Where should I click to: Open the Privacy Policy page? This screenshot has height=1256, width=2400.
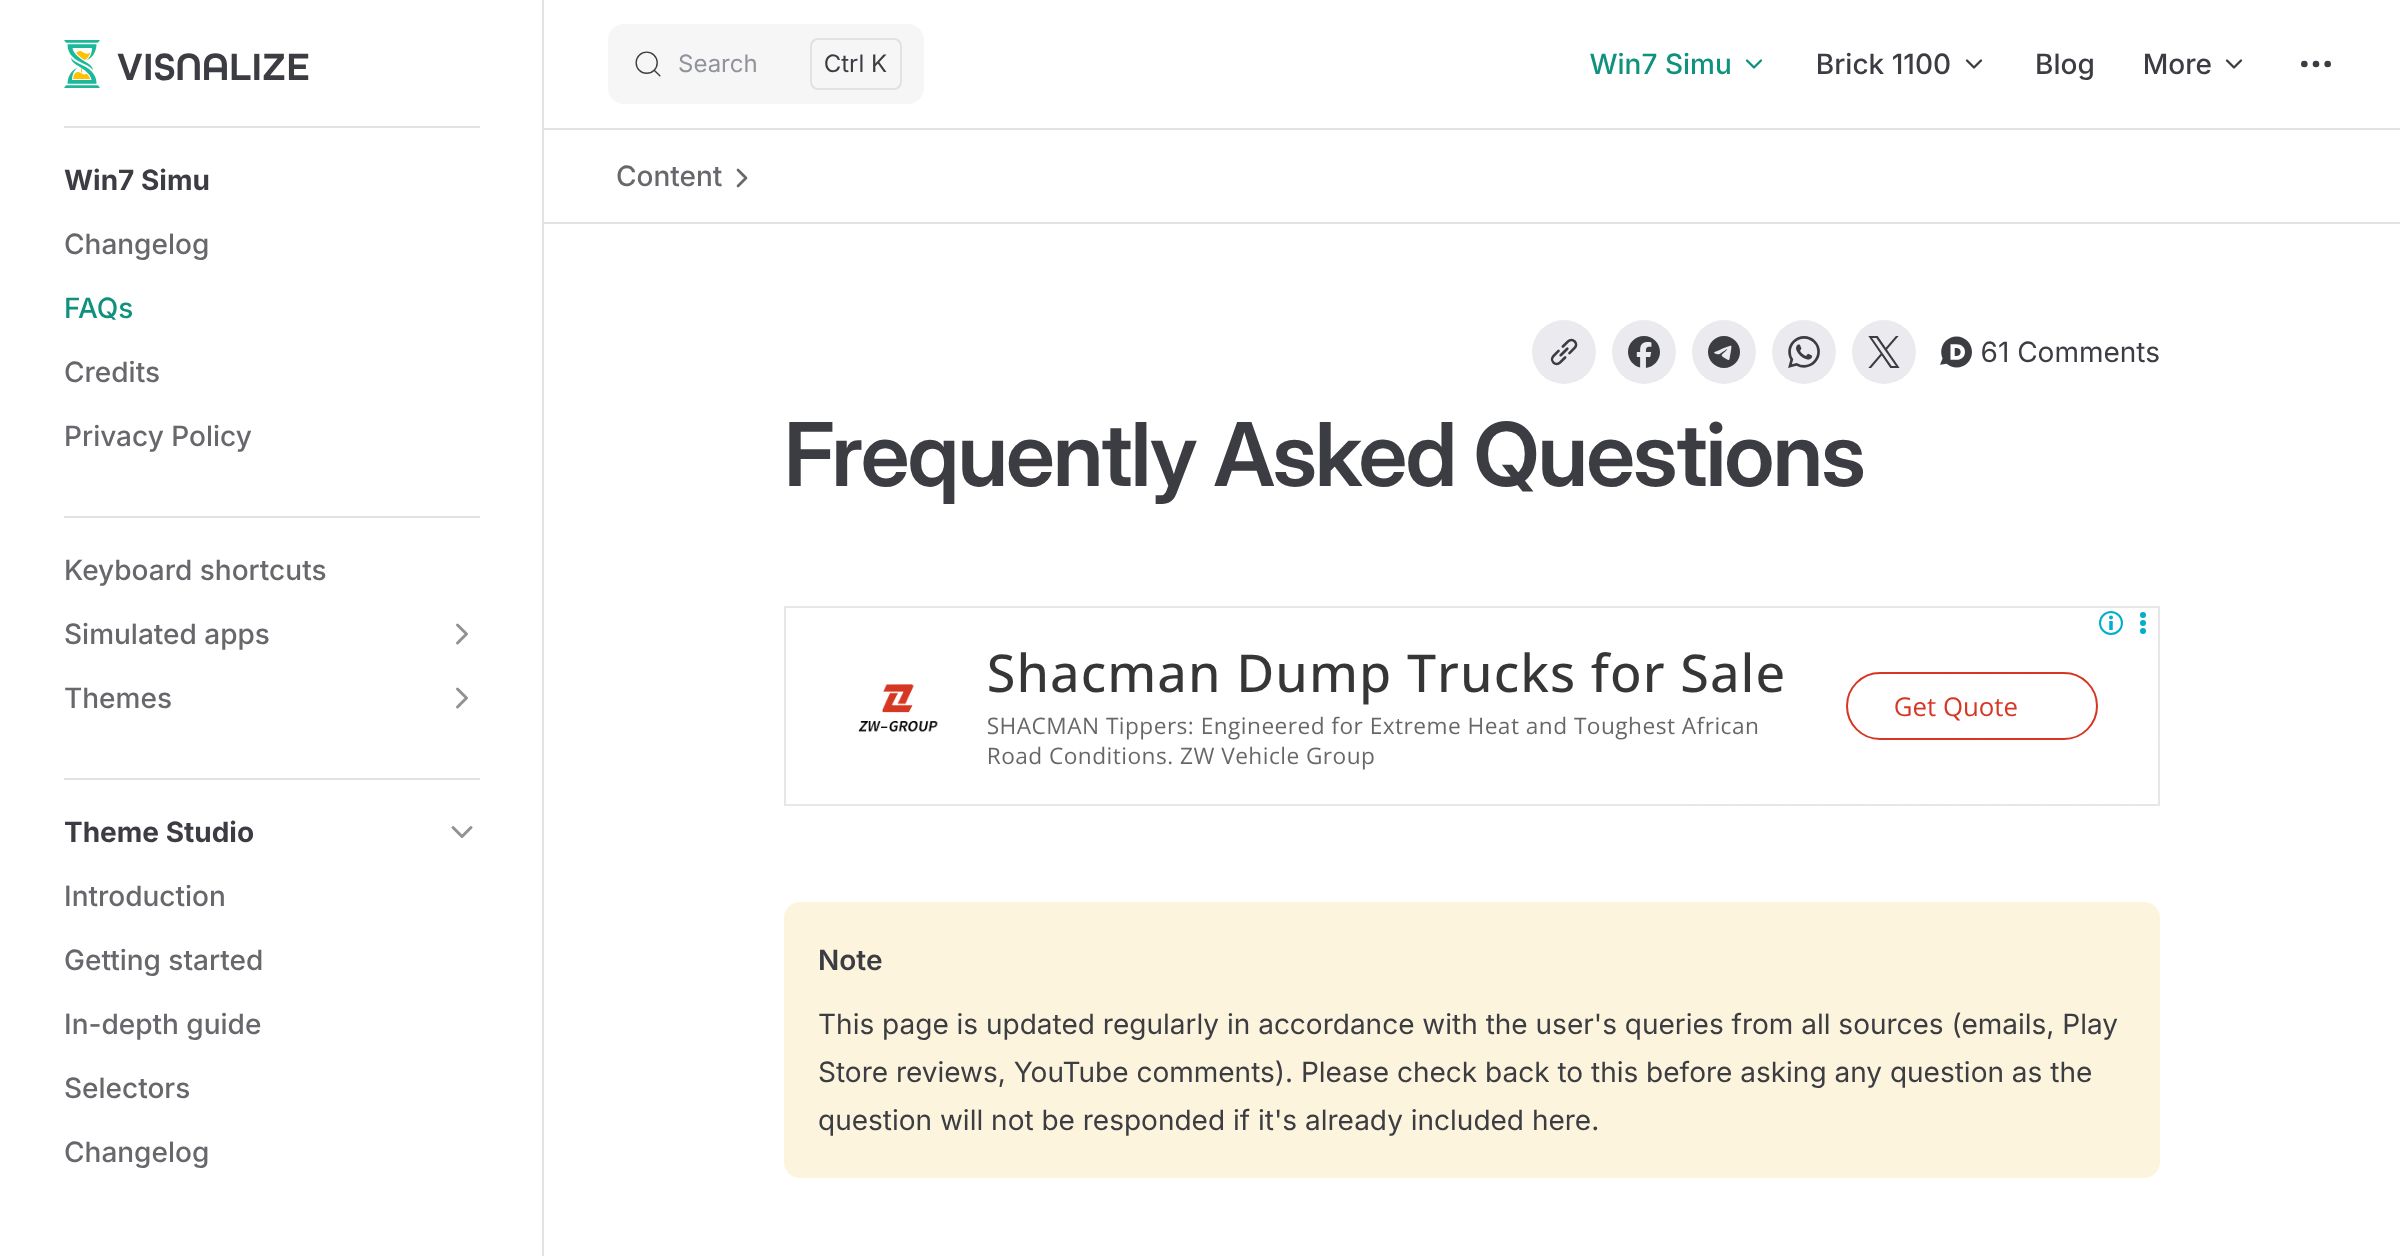pyautogui.click(x=157, y=436)
